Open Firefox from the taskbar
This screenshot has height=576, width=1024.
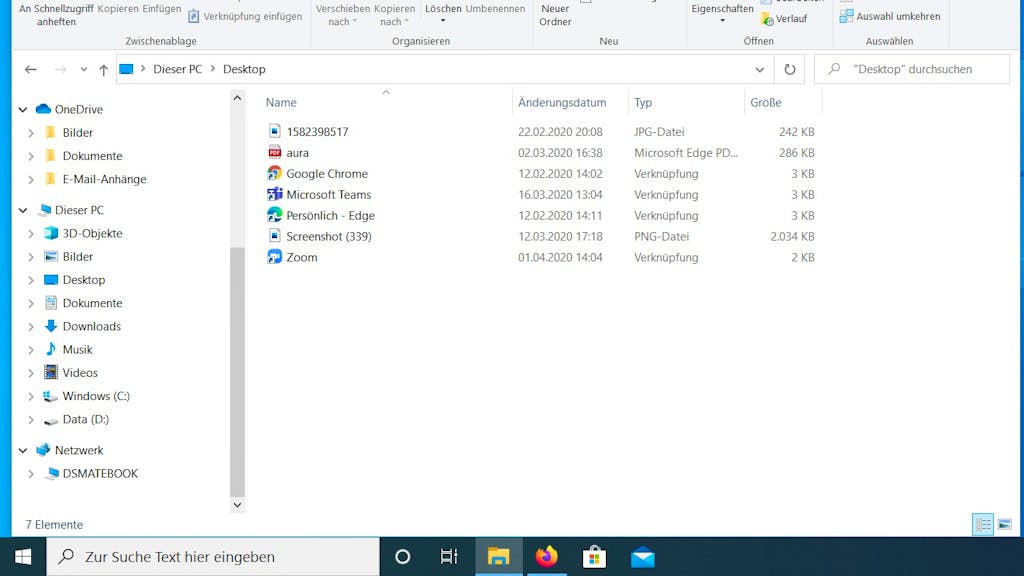tap(547, 556)
